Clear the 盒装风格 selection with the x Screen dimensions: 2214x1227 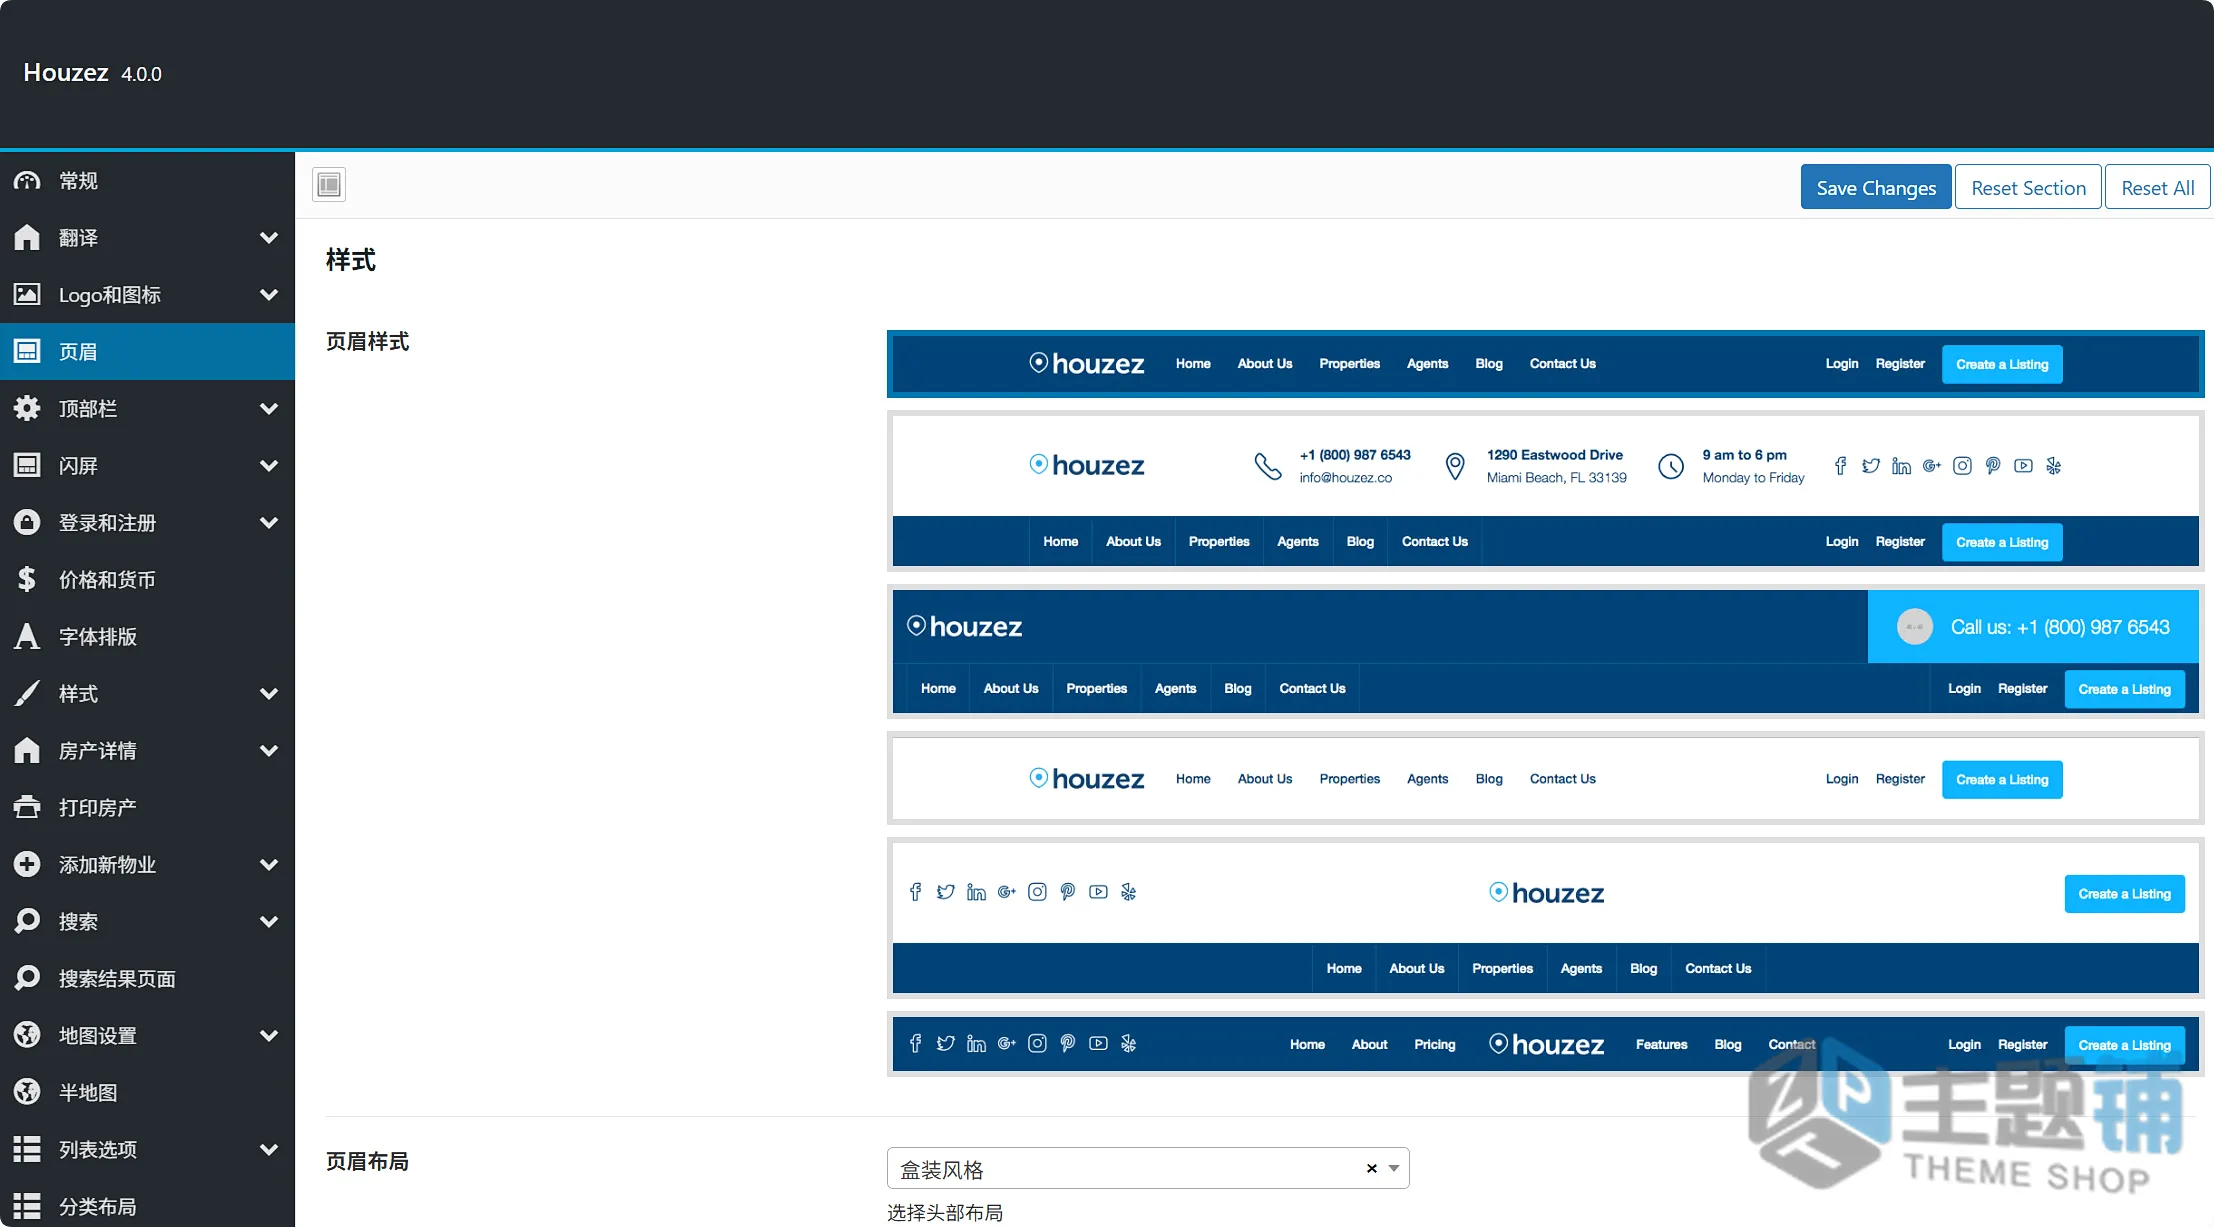tap(1372, 1168)
